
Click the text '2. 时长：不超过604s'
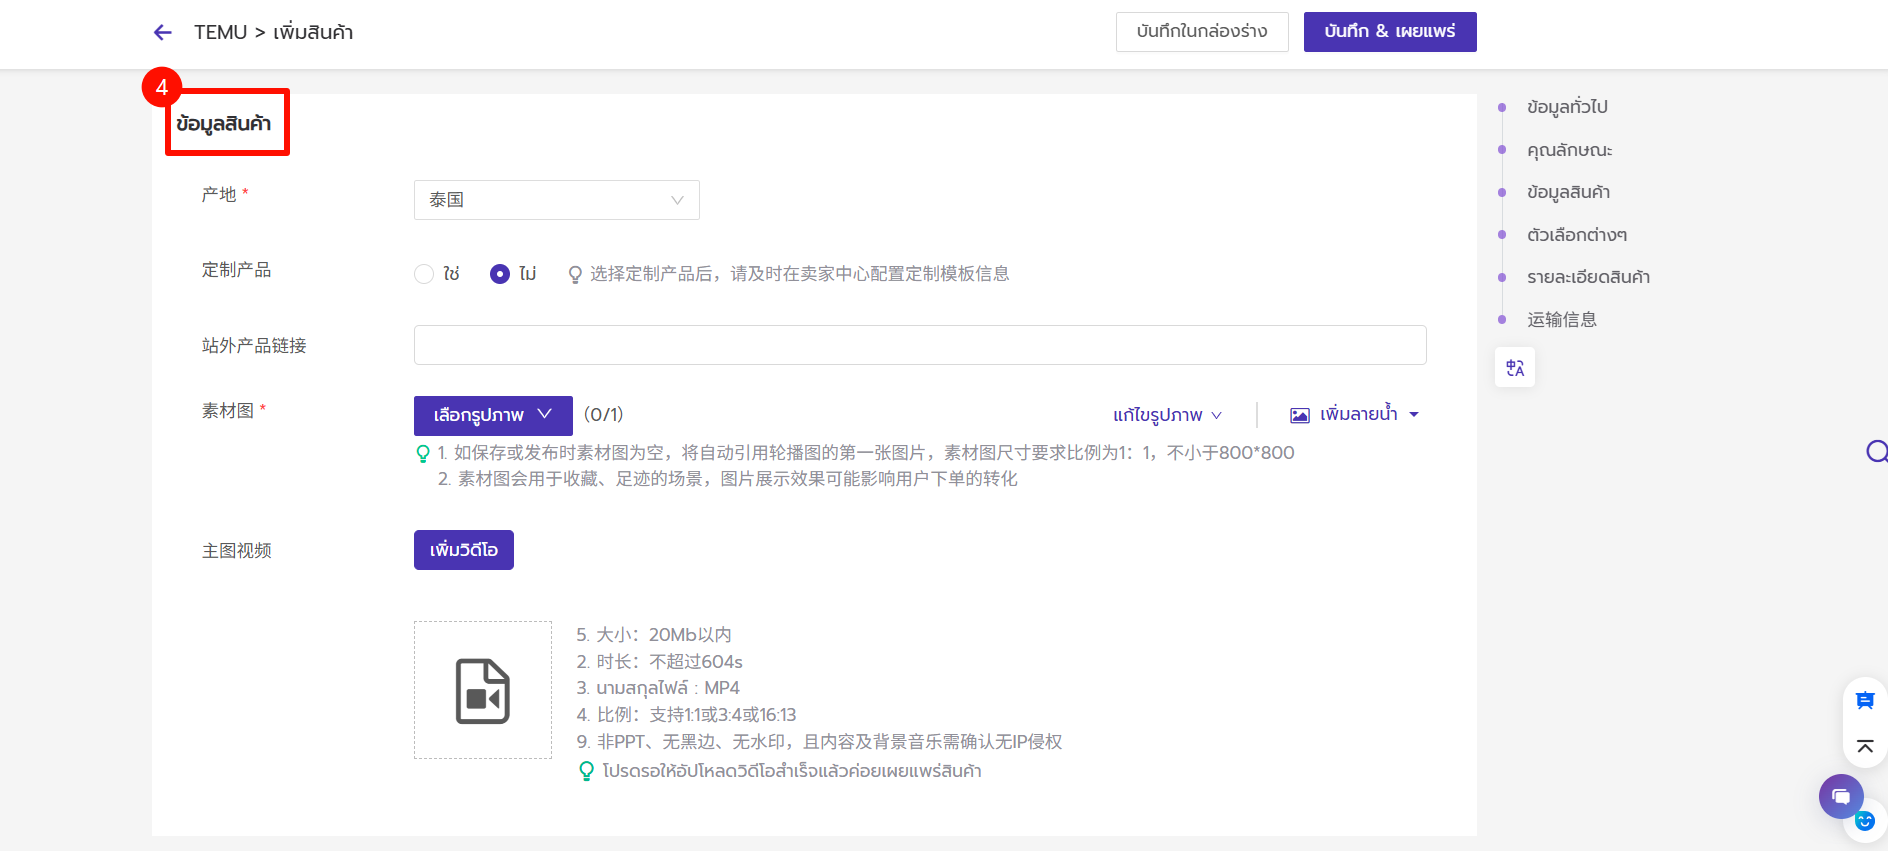pyautogui.click(x=660, y=662)
